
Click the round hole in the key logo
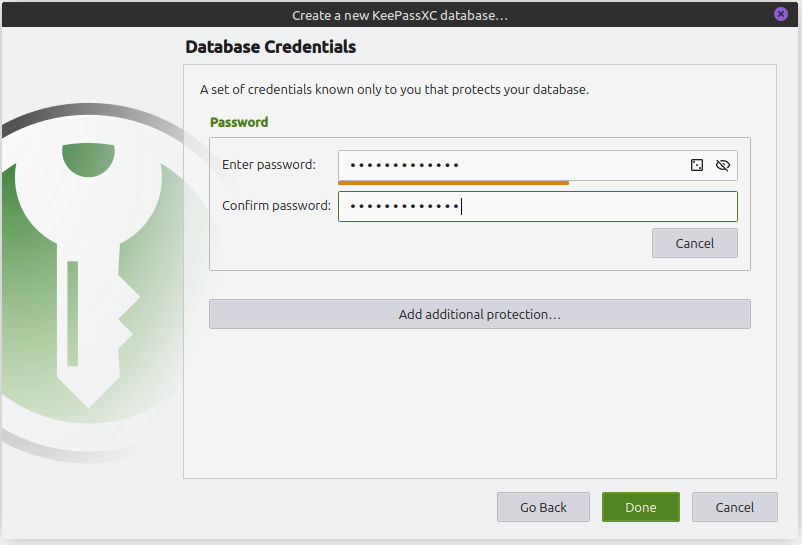tap(88, 156)
